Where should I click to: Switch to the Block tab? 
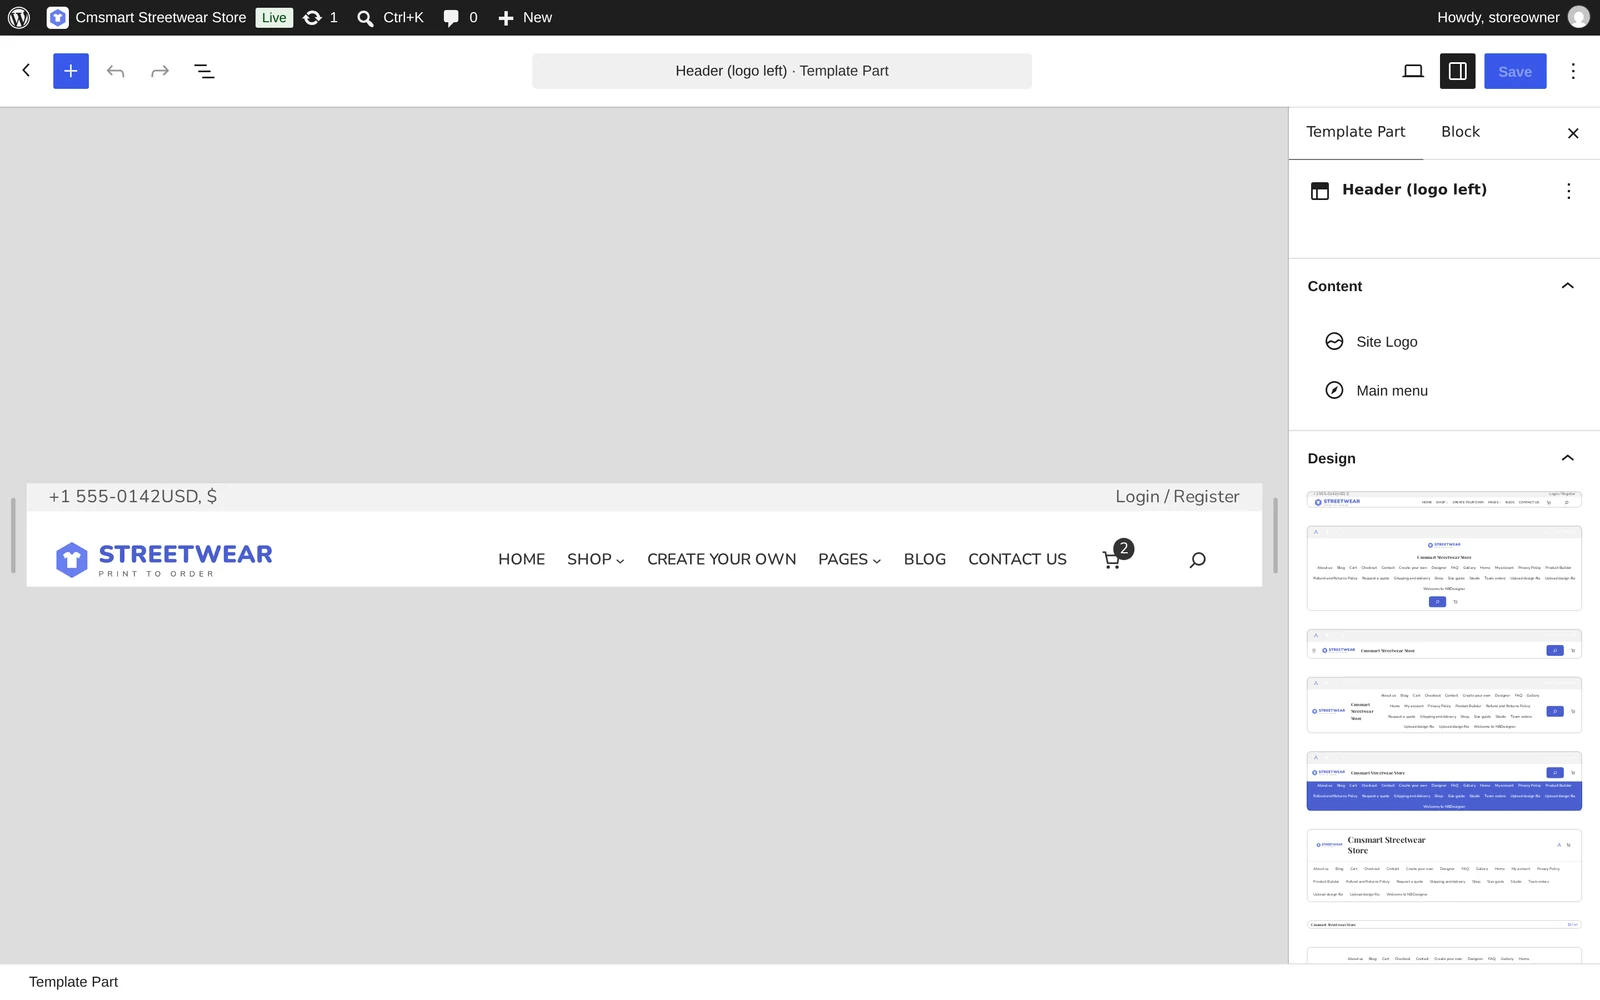point(1460,132)
